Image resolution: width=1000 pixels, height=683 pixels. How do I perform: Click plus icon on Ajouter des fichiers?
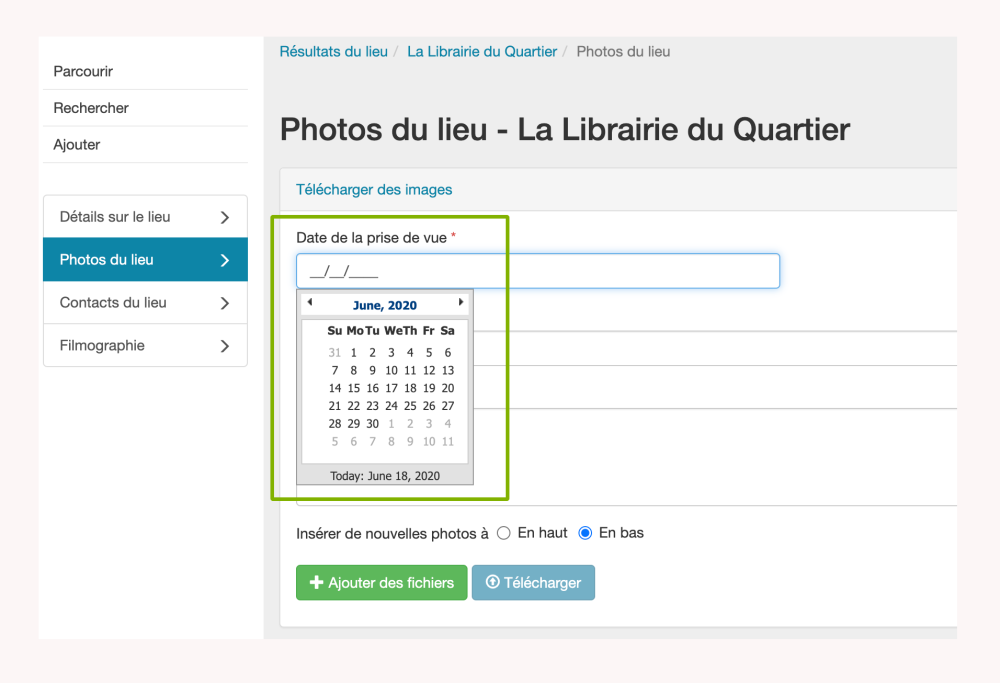pos(316,583)
